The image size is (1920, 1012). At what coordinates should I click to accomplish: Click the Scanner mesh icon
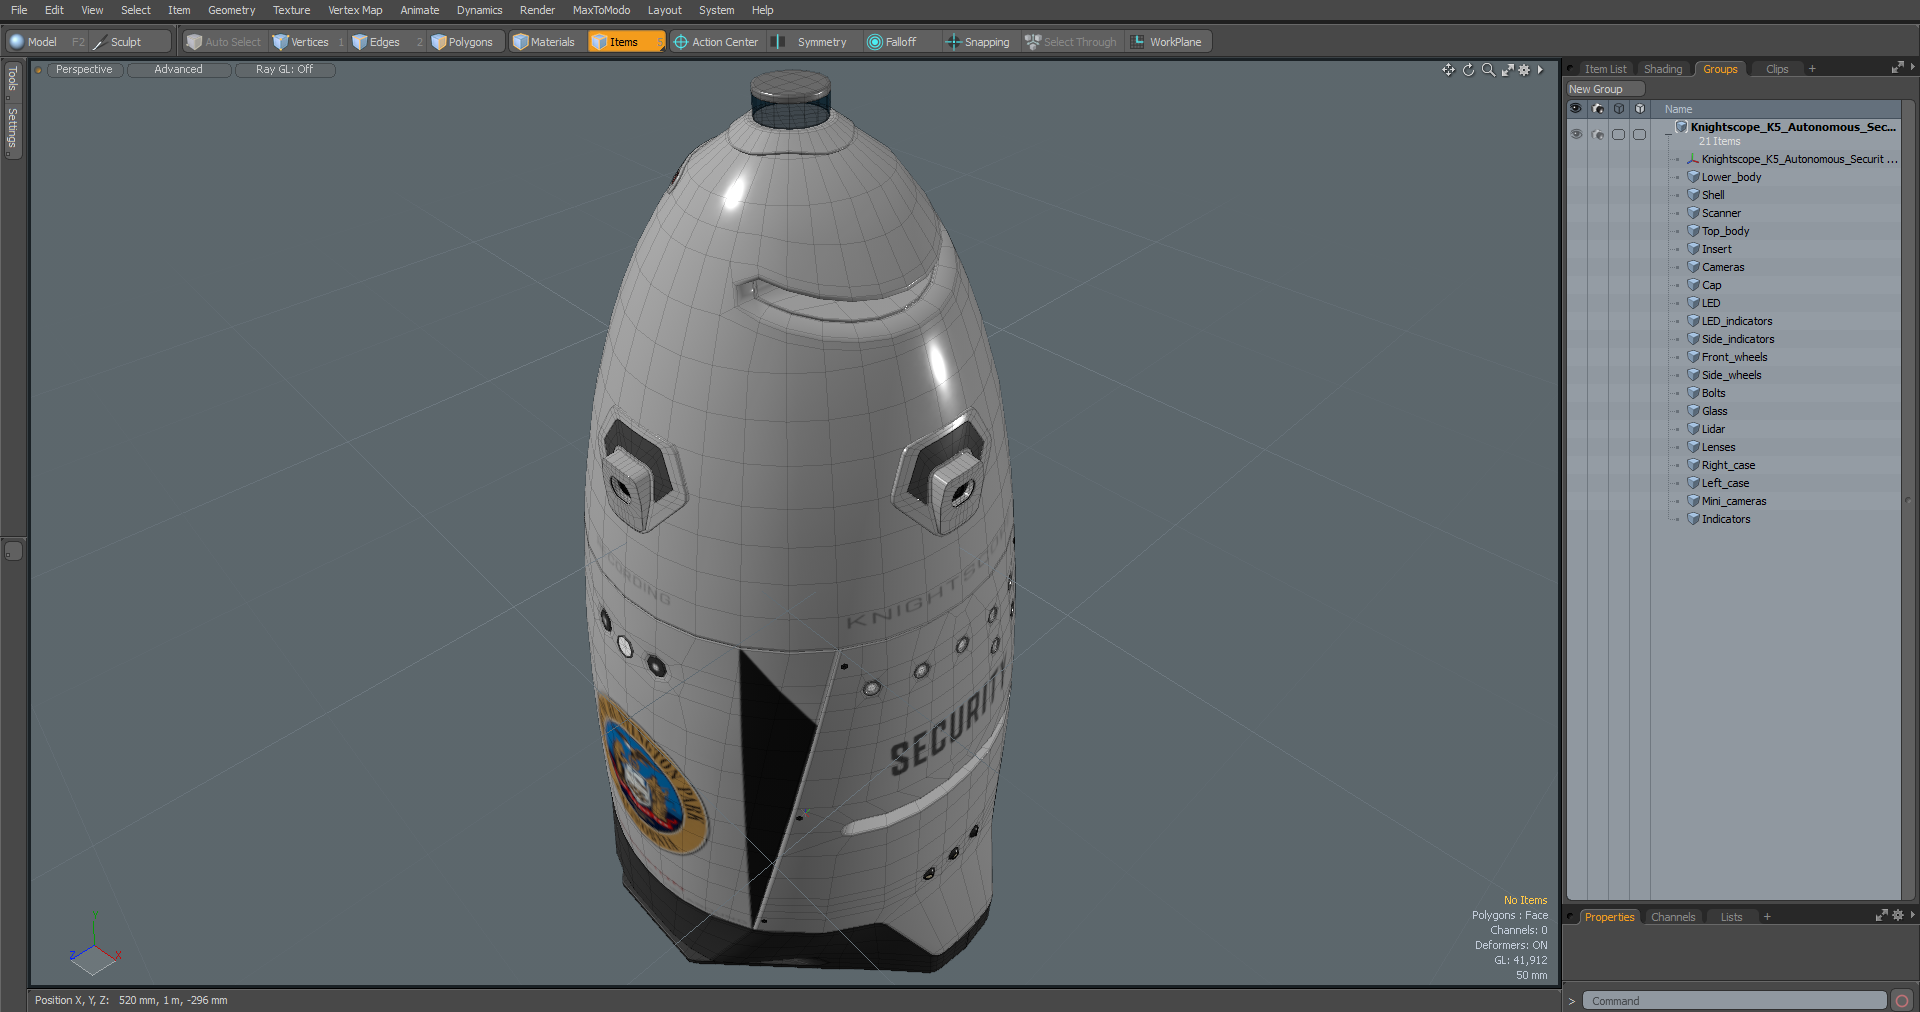click(1693, 213)
